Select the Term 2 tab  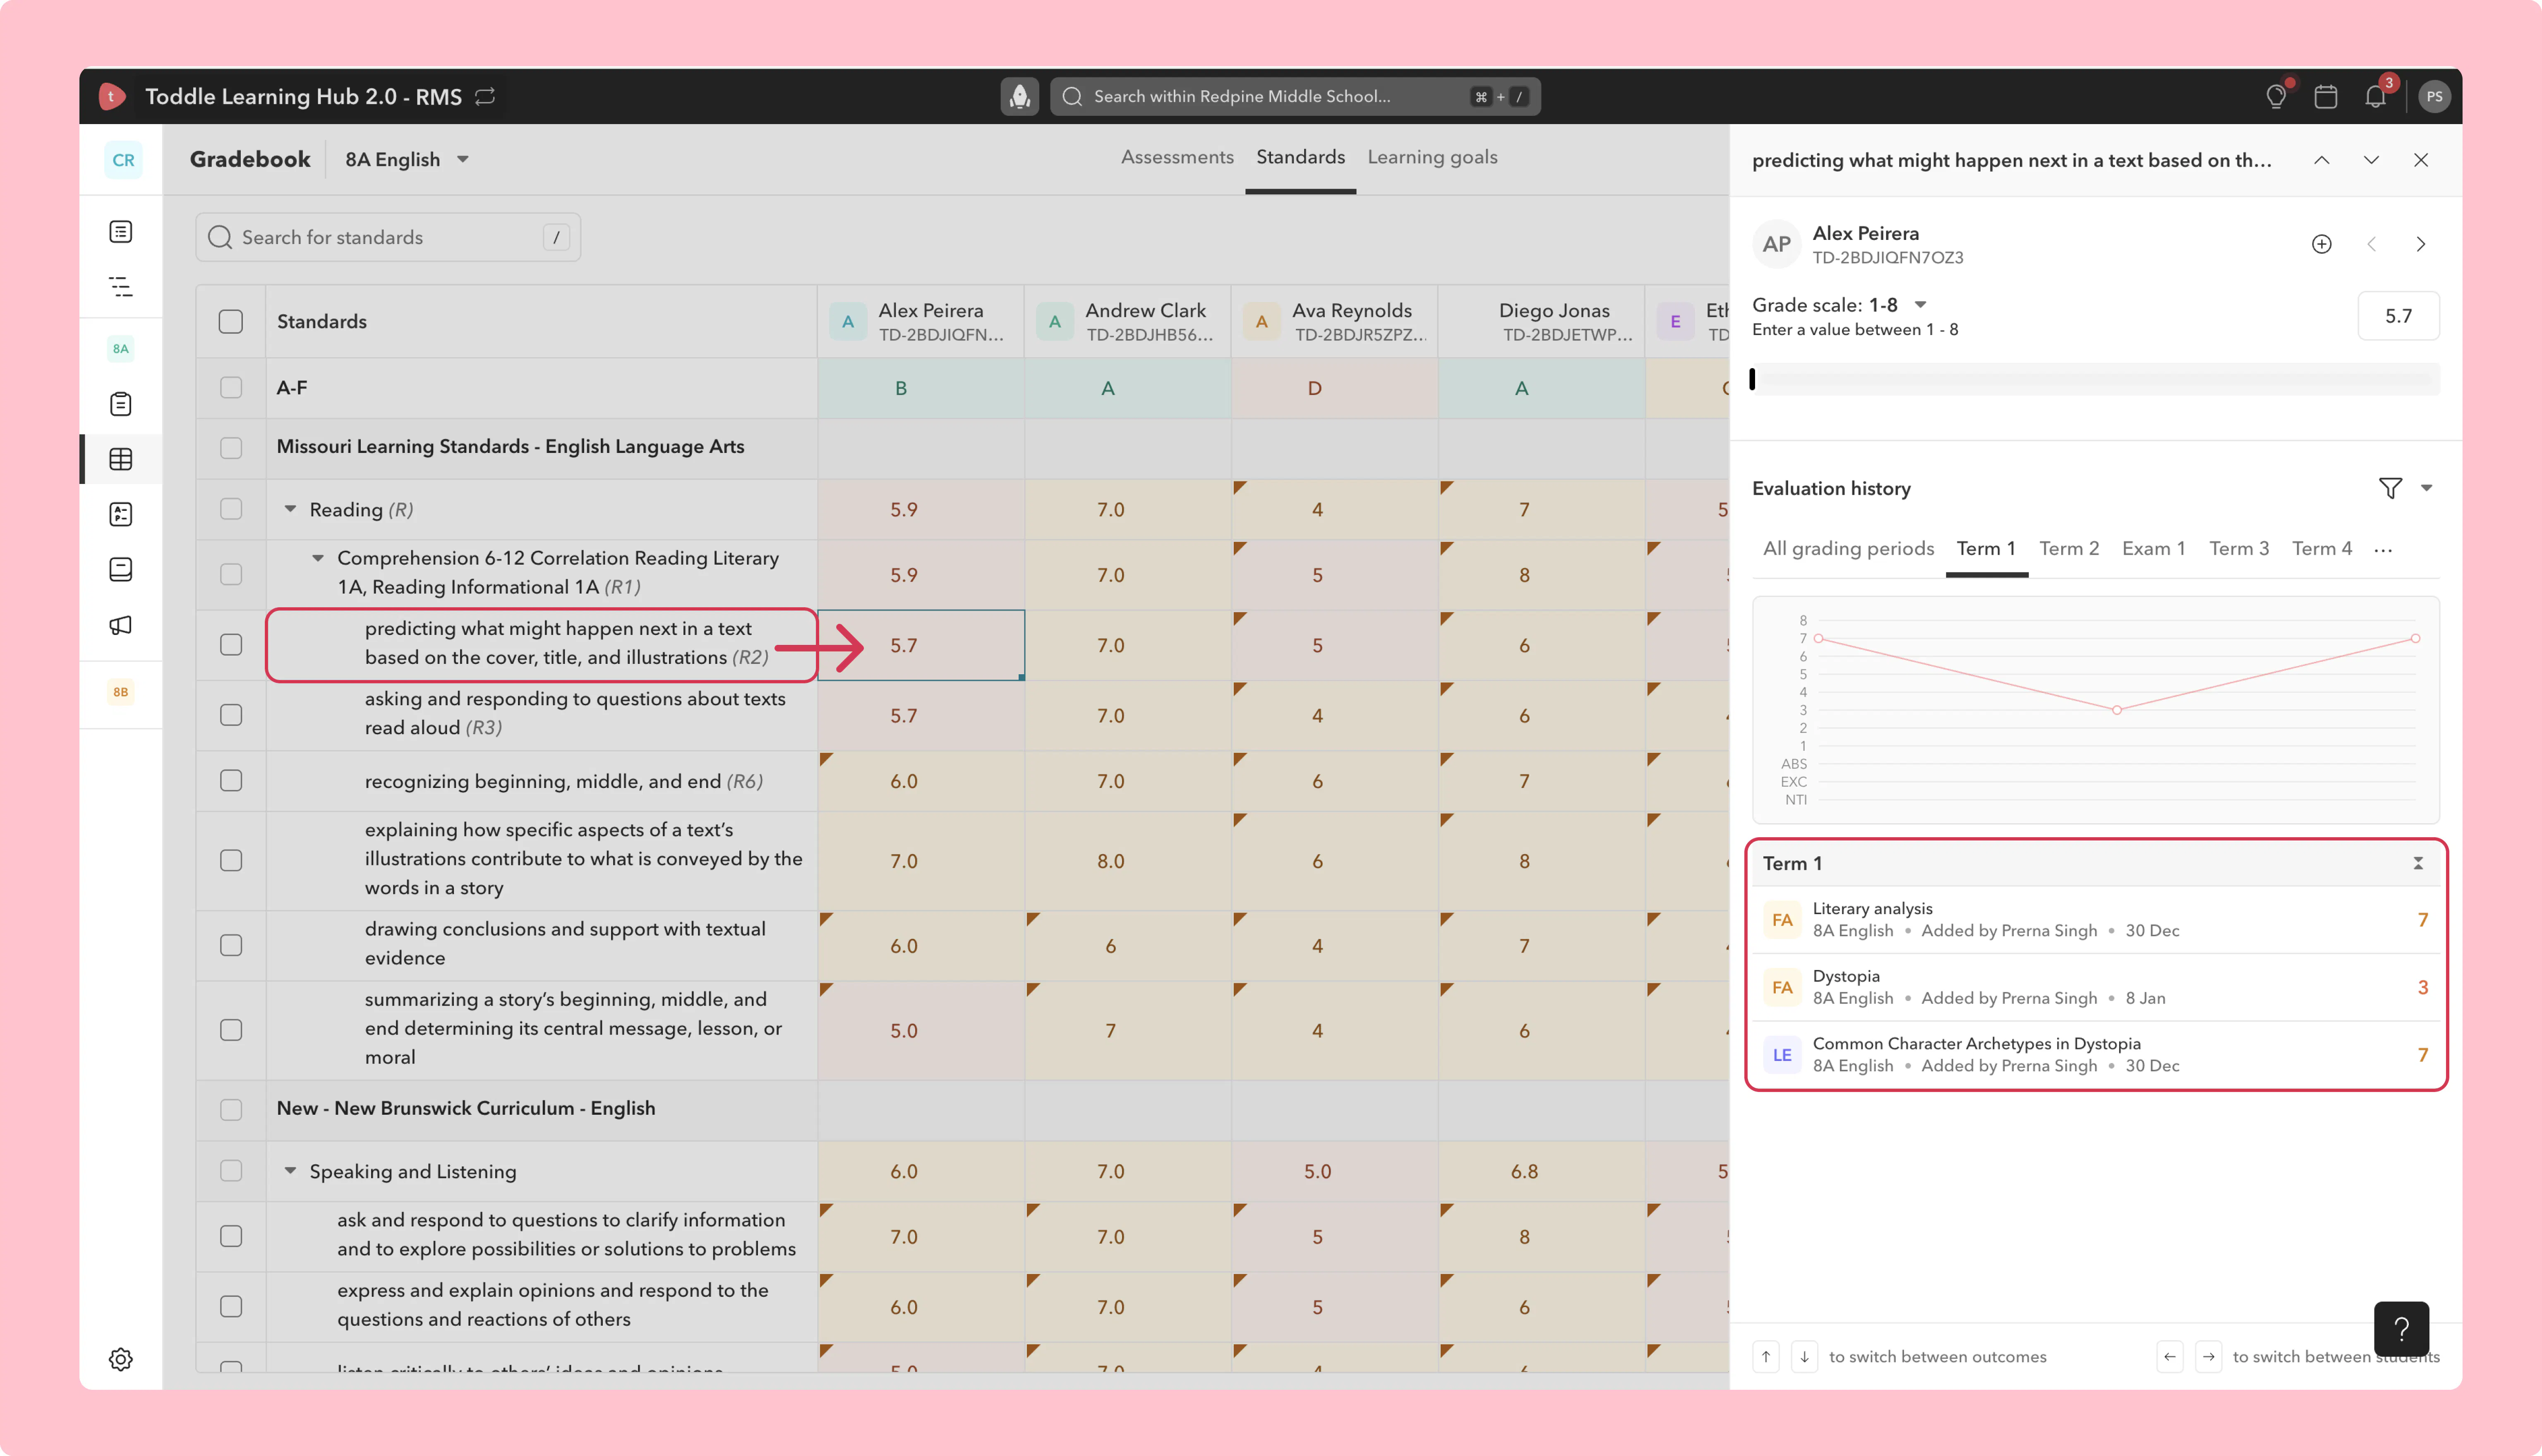tap(2069, 548)
